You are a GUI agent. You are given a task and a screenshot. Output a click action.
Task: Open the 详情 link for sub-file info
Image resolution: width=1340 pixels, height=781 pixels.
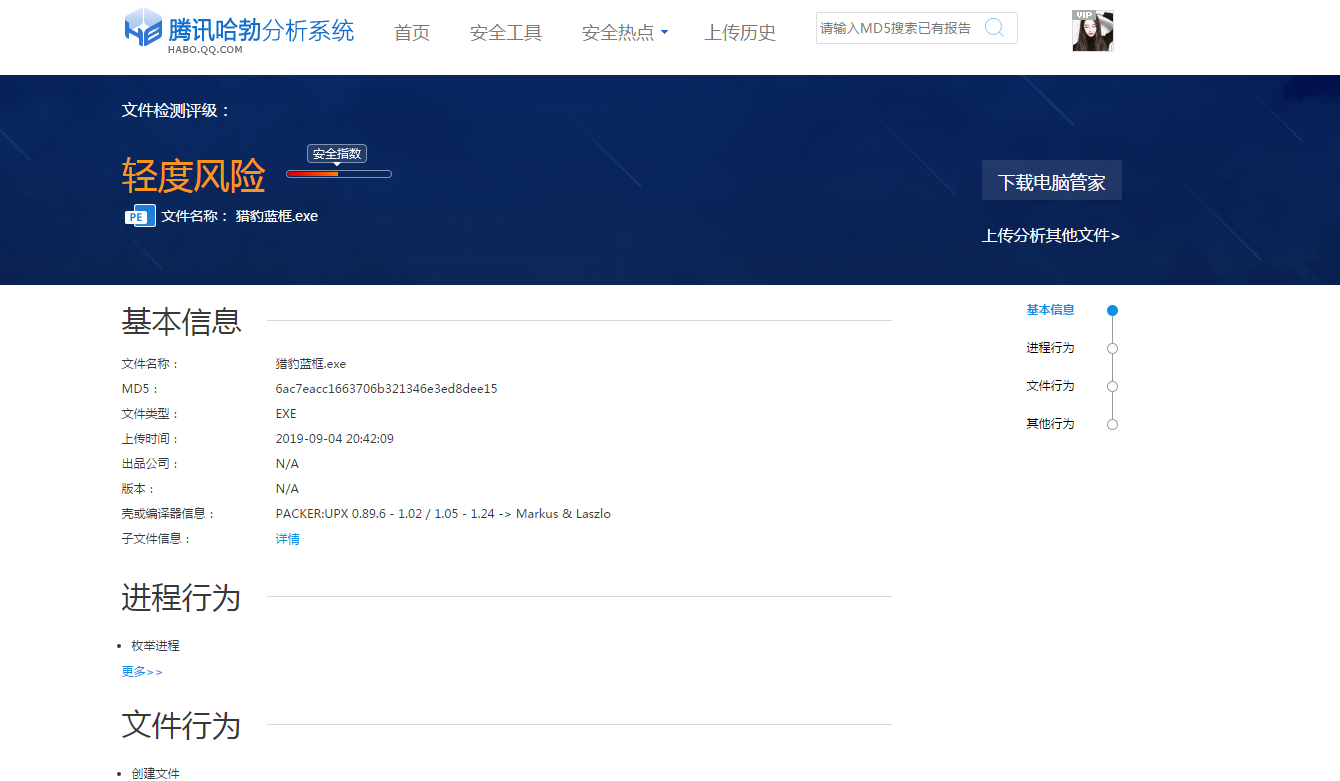288,539
